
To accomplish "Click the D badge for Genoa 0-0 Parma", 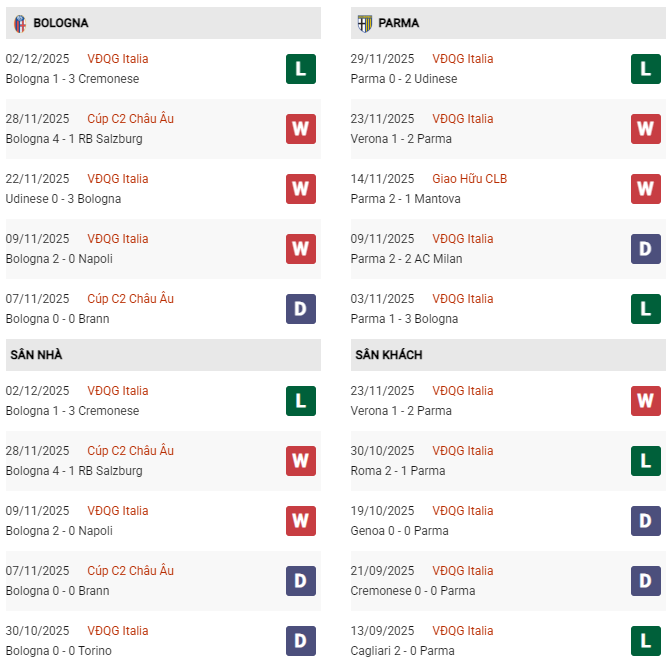I will pyautogui.click(x=645, y=521).
